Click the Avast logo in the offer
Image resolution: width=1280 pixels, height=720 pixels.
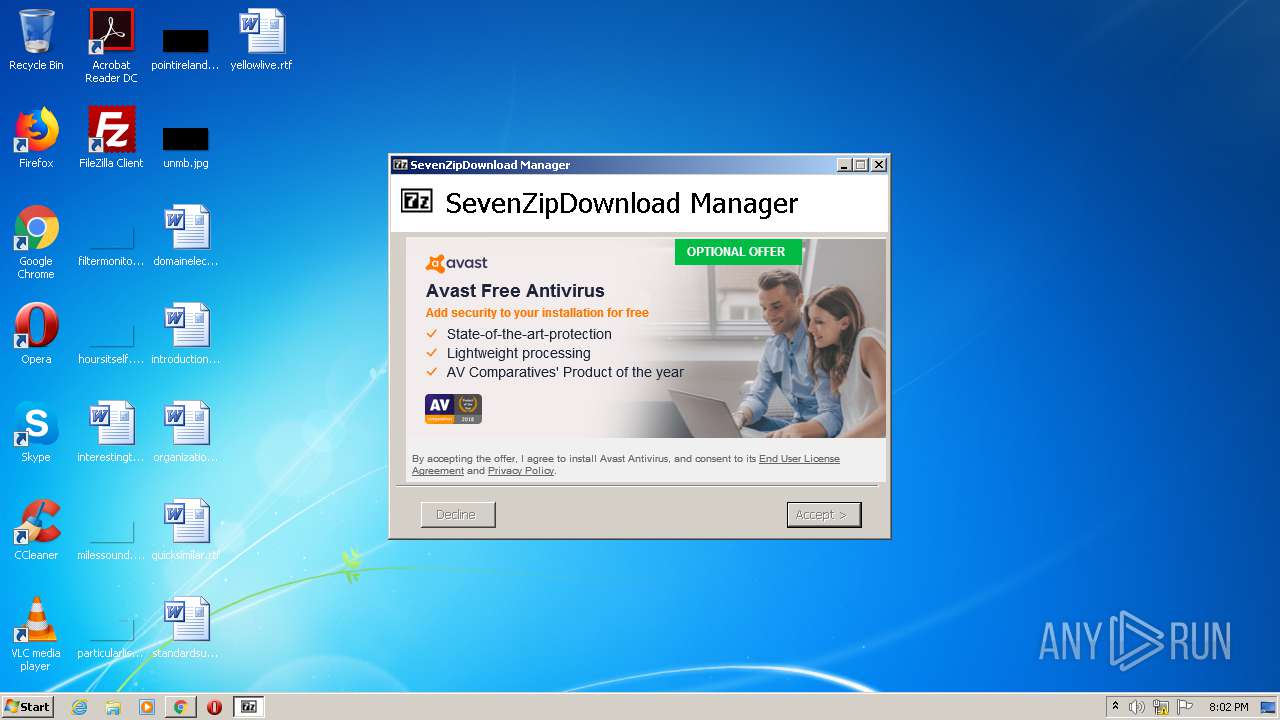(457, 263)
